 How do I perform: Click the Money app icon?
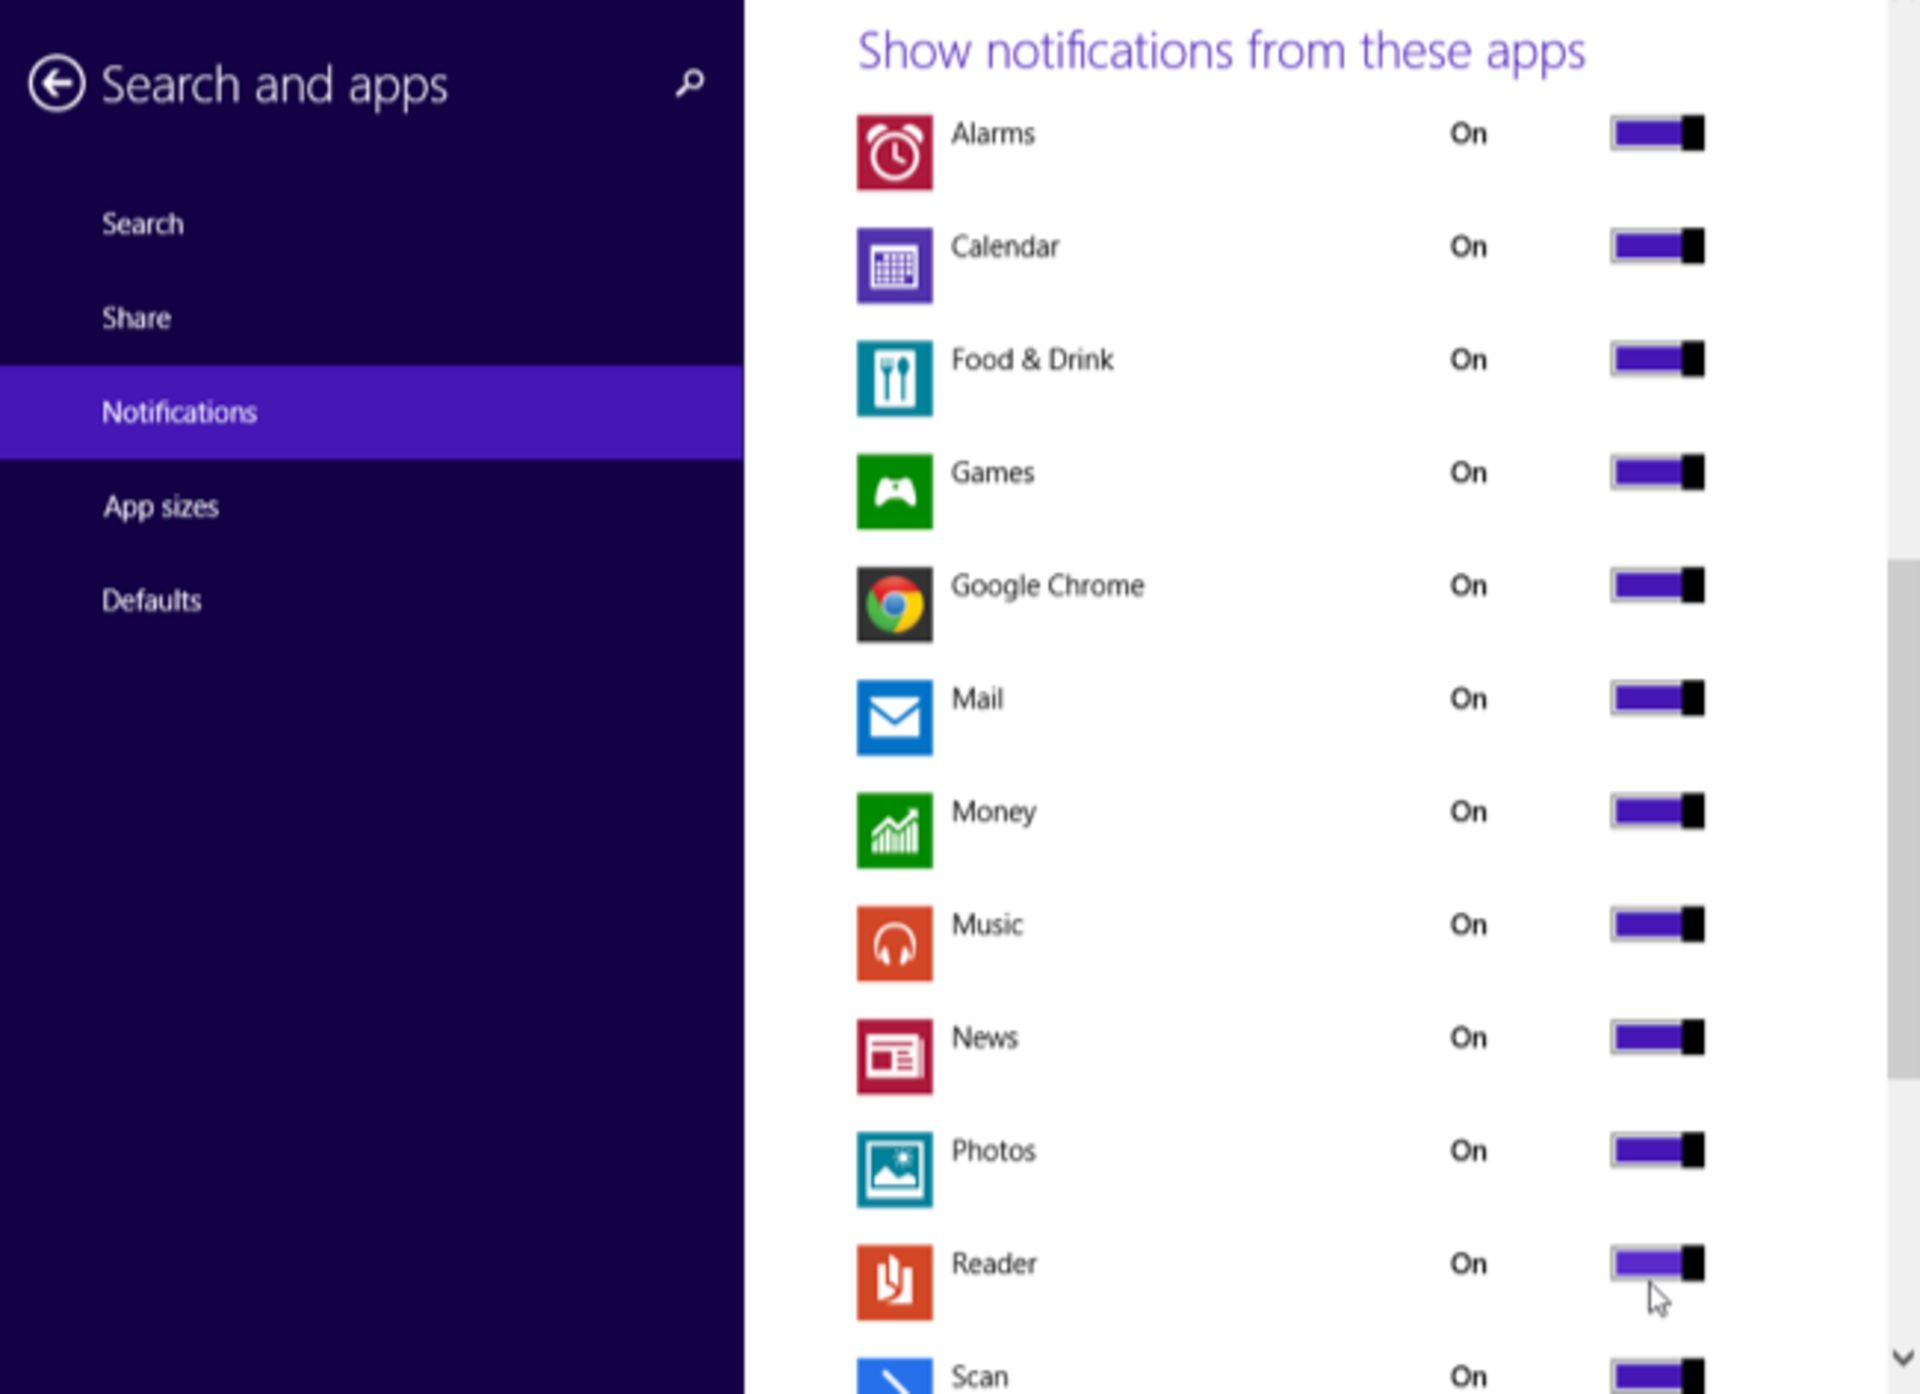tap(894, 830)
